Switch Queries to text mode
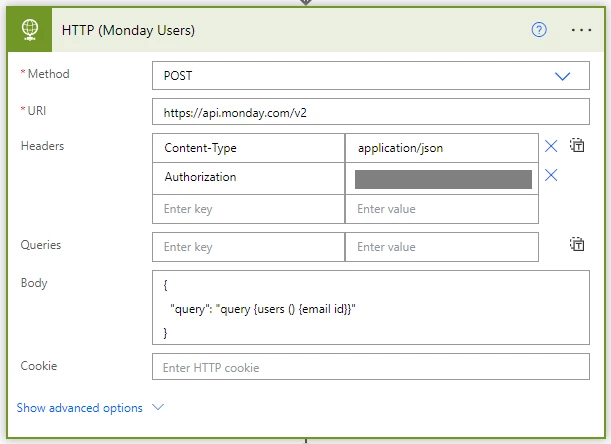 [577, 244]
